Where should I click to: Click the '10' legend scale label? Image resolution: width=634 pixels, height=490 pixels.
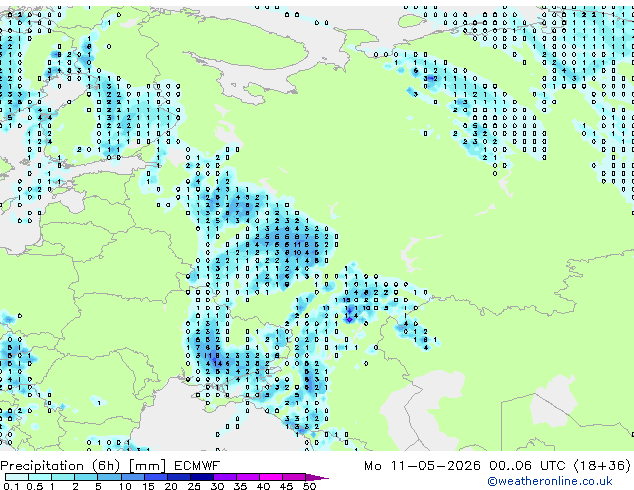click(125, 486)
